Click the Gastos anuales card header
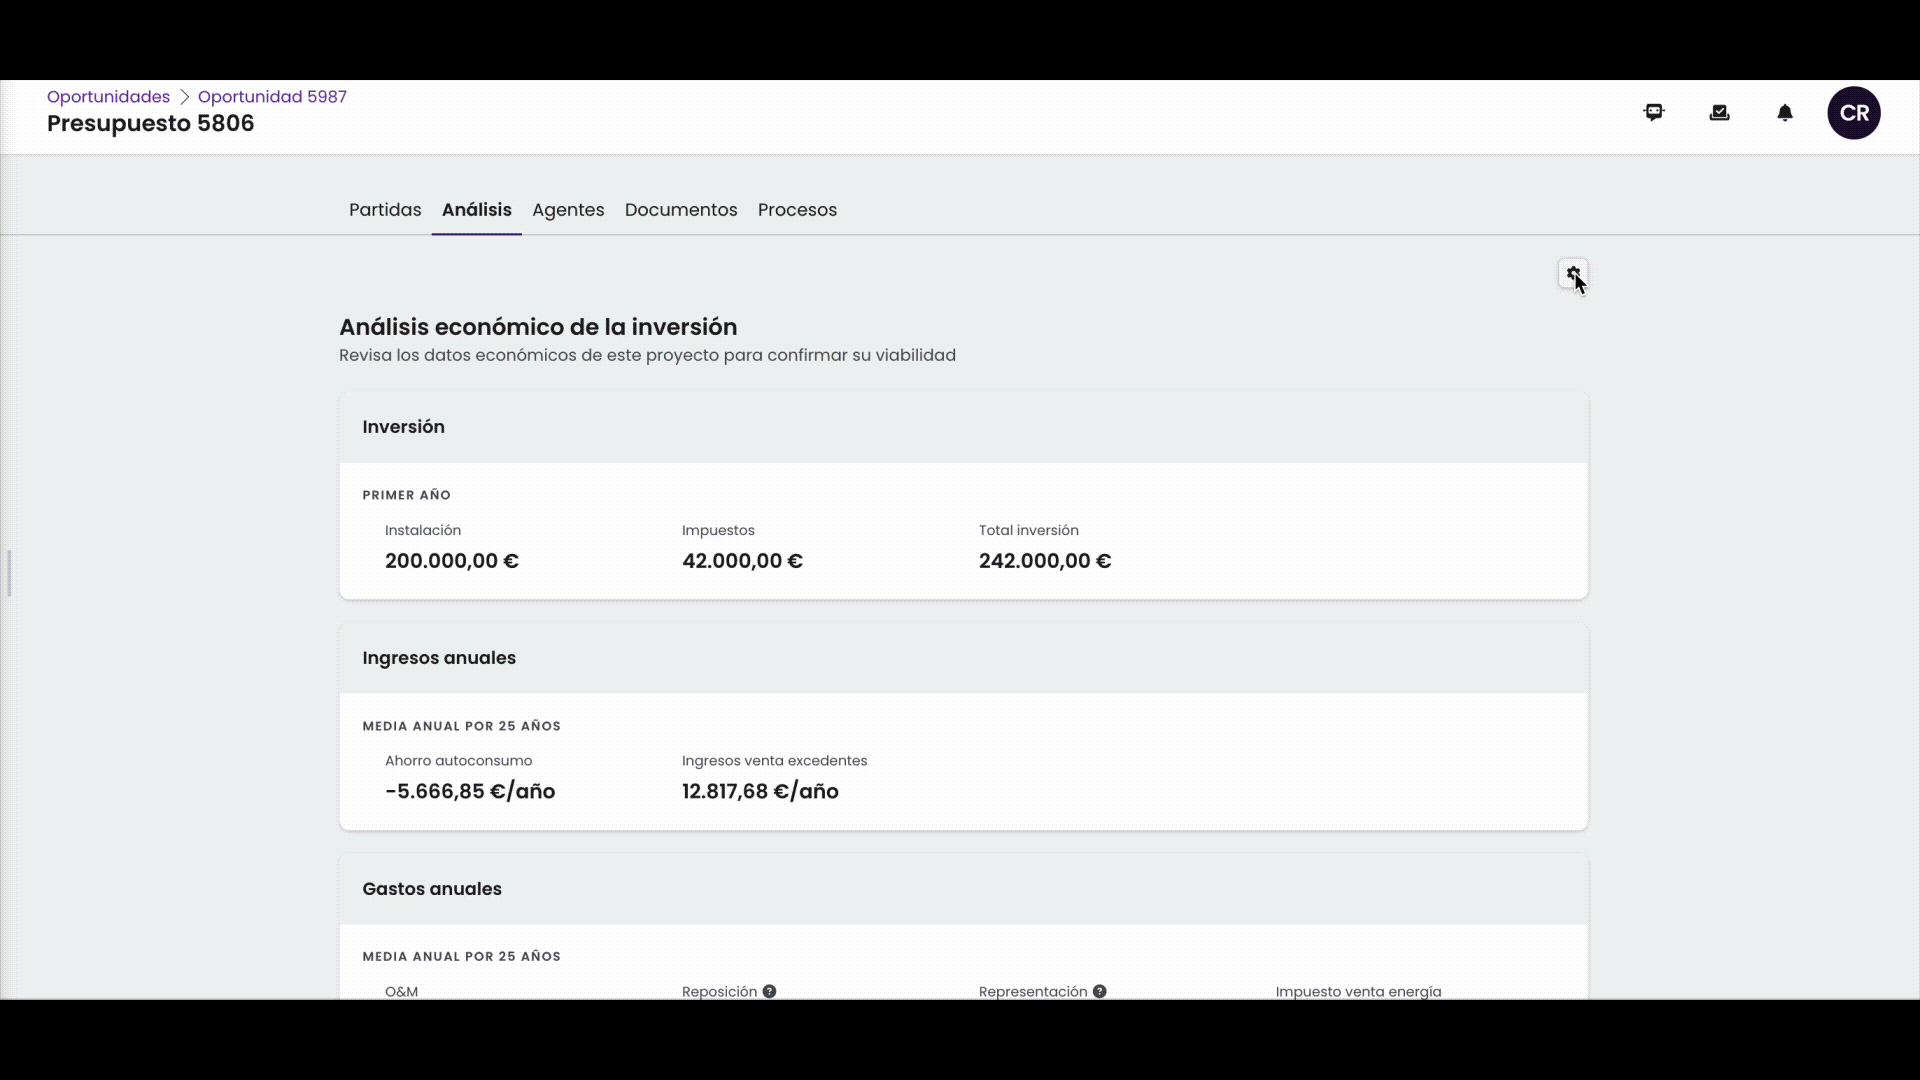Screen dimensions: 1920x1080 [964, 889]
